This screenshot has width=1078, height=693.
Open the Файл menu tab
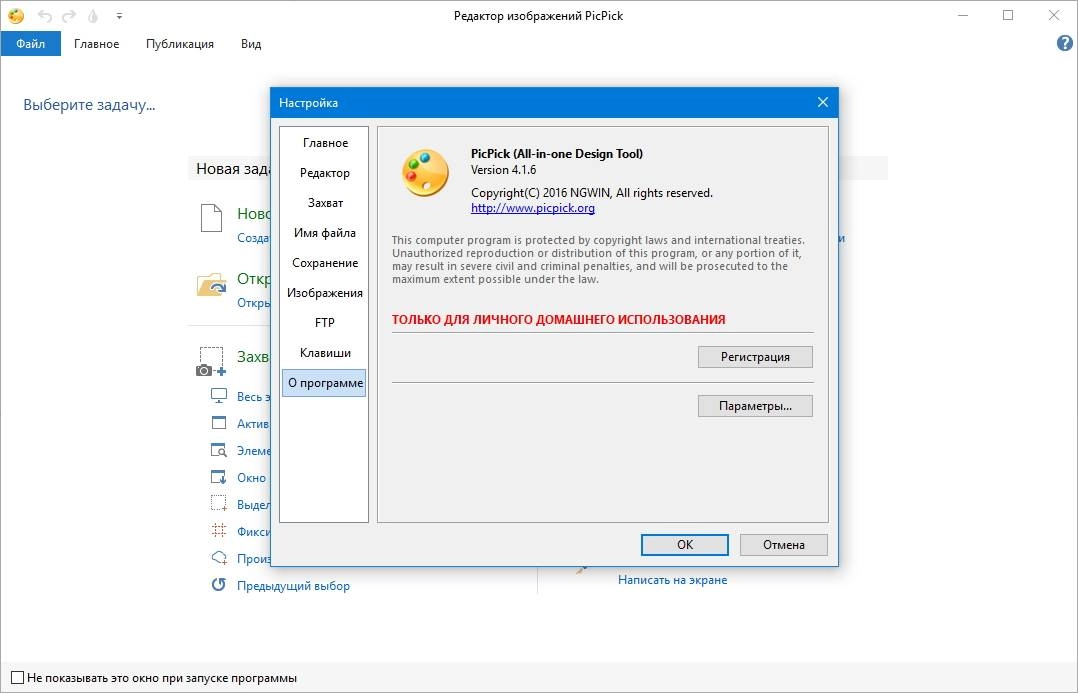tap(31, 43)
